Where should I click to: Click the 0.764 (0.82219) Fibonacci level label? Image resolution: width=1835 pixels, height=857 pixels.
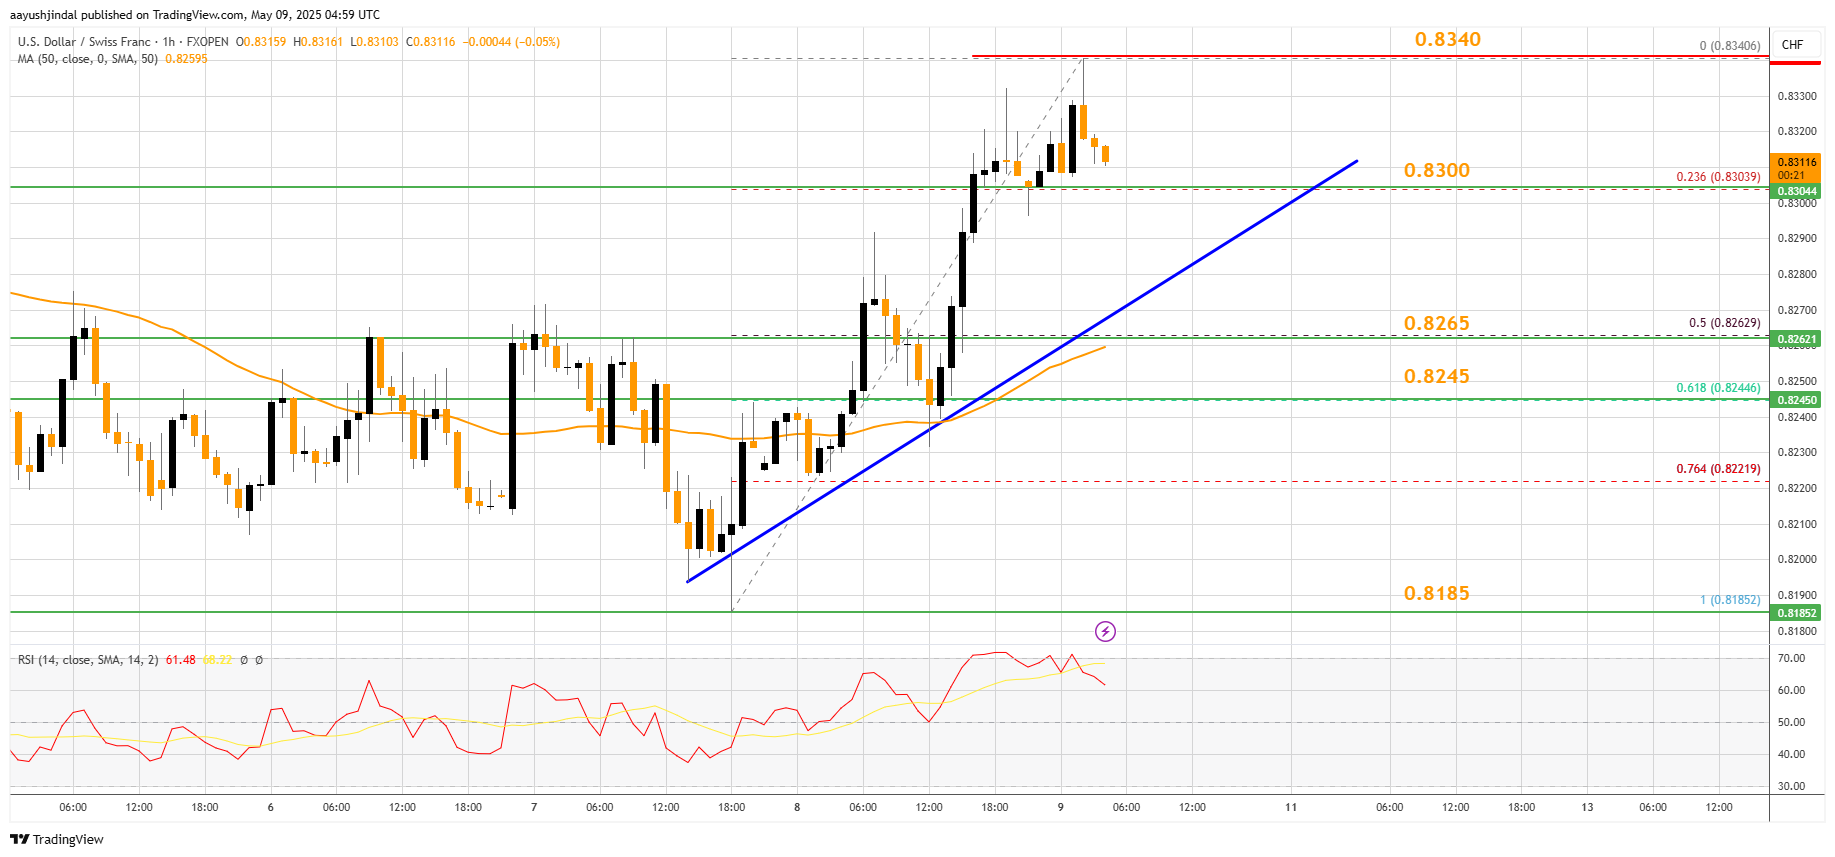(1718, 469)
